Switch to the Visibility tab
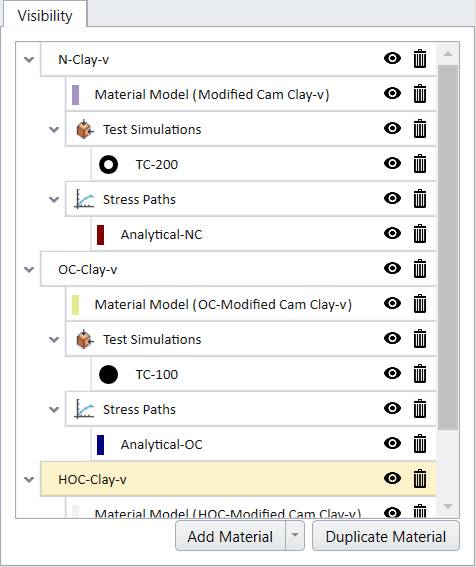The height and width of the screenshot is (567, 476). 45,16
